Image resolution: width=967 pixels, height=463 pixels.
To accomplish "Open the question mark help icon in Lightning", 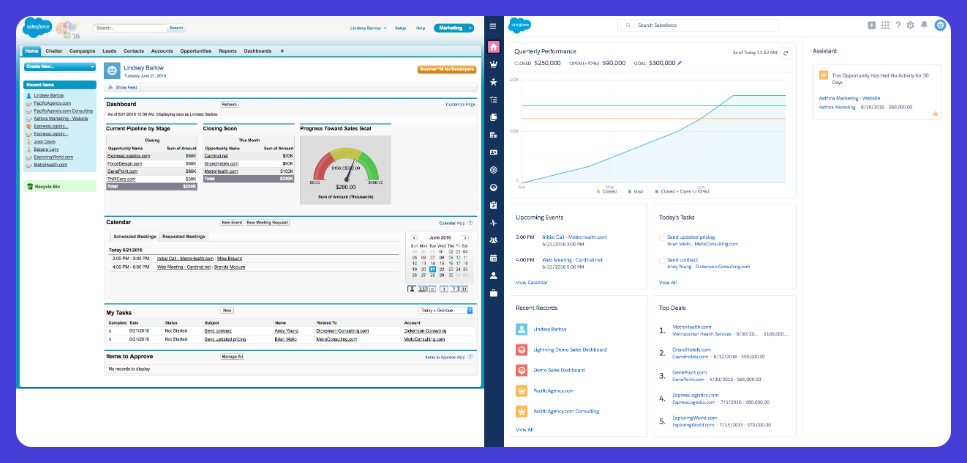I will pos(898,25).
